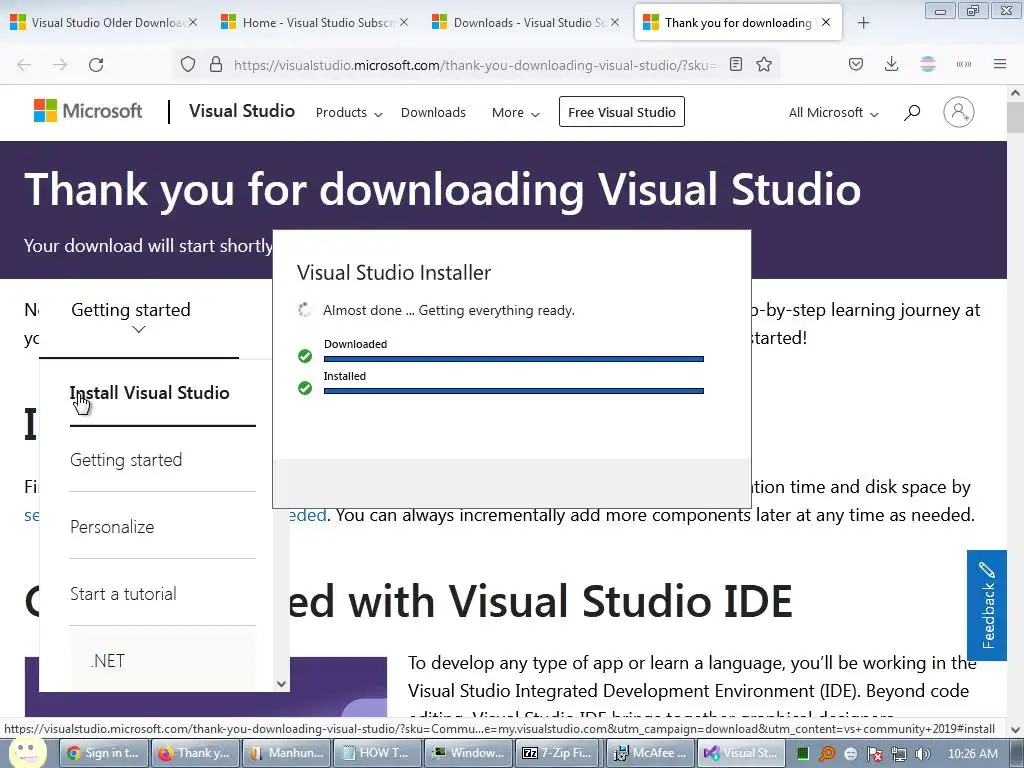Open the blue Feedback side button
This screenshot has height=768, width=1024.
[x=987, y=605]
